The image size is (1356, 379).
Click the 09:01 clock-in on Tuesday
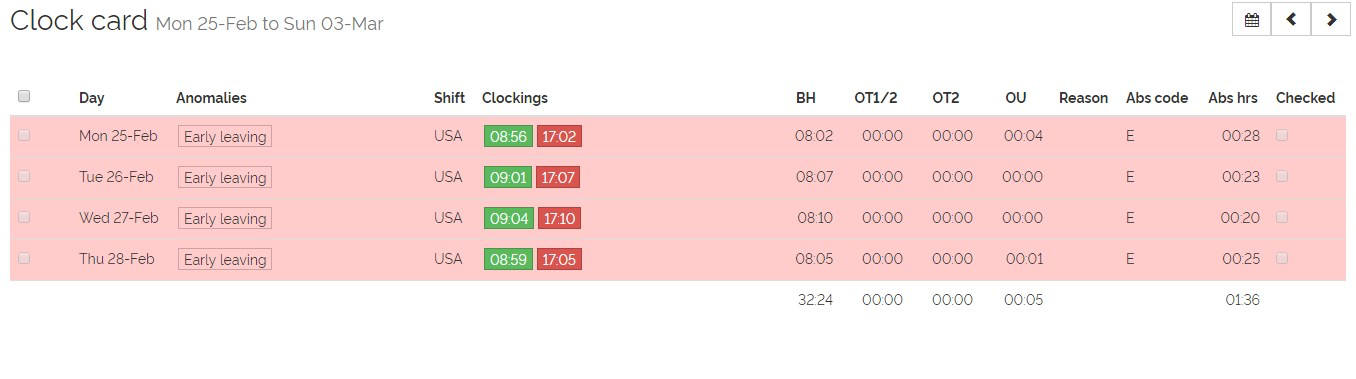click(x=509, y=178)
